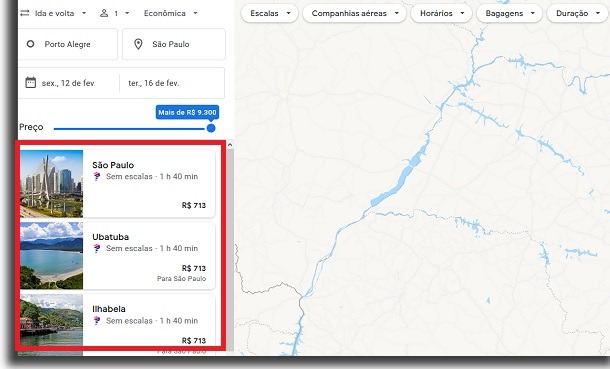Click Sem escalas text on Ubatuba card
Viewport: 610px width, 369px height.
coord(130,248)
